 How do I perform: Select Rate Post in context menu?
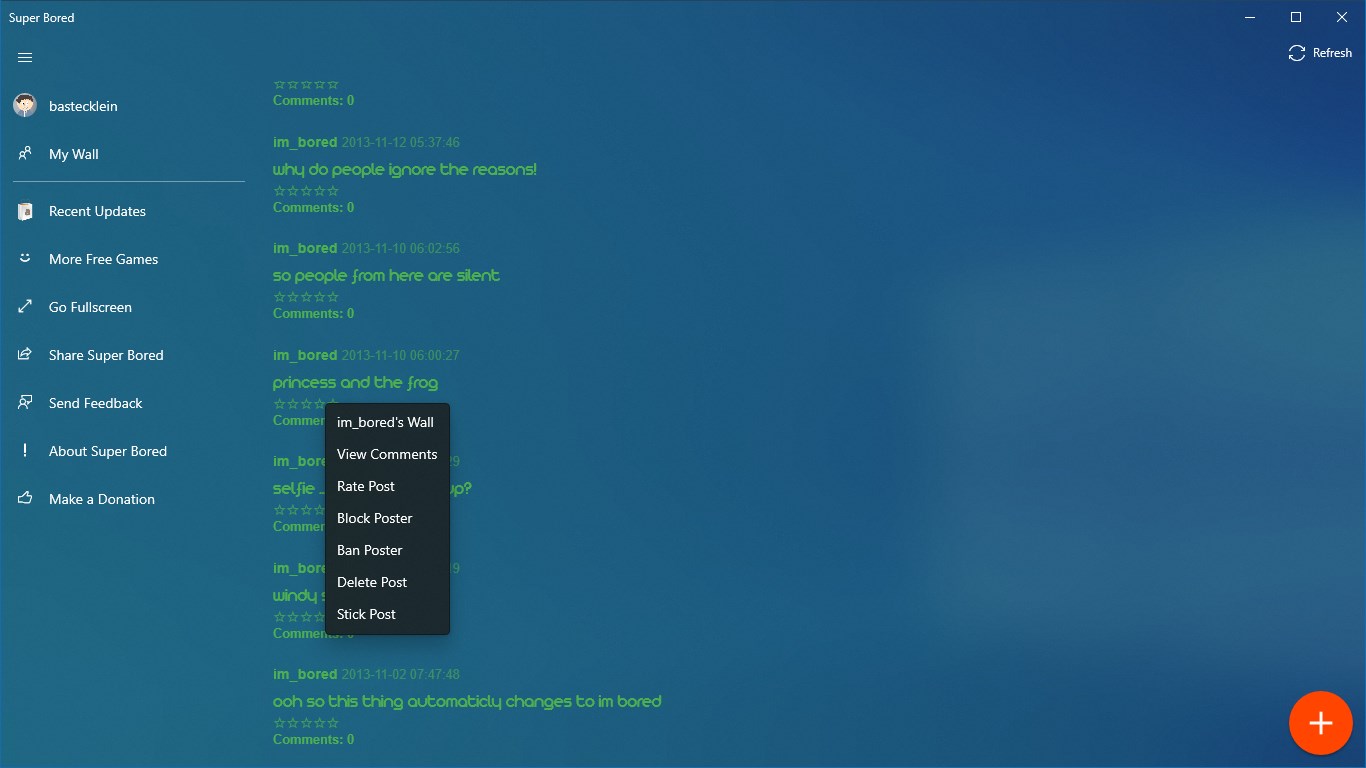[386, 486]
